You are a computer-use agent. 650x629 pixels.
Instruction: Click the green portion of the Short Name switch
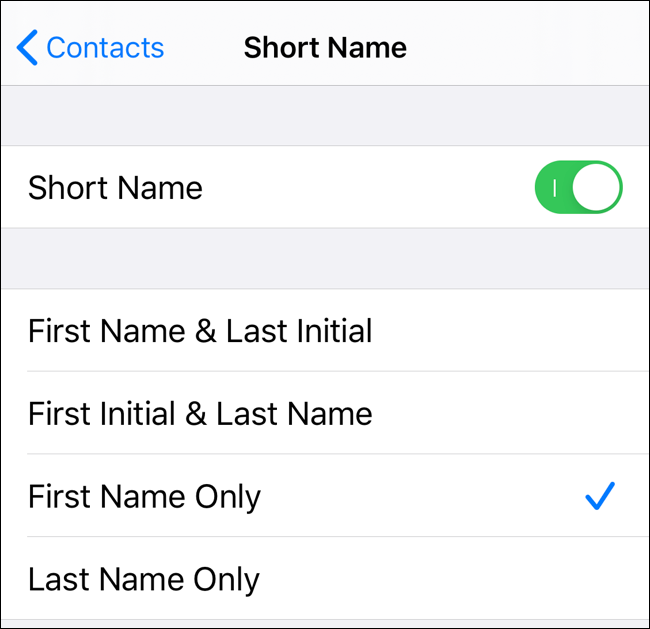coord(553,187)
